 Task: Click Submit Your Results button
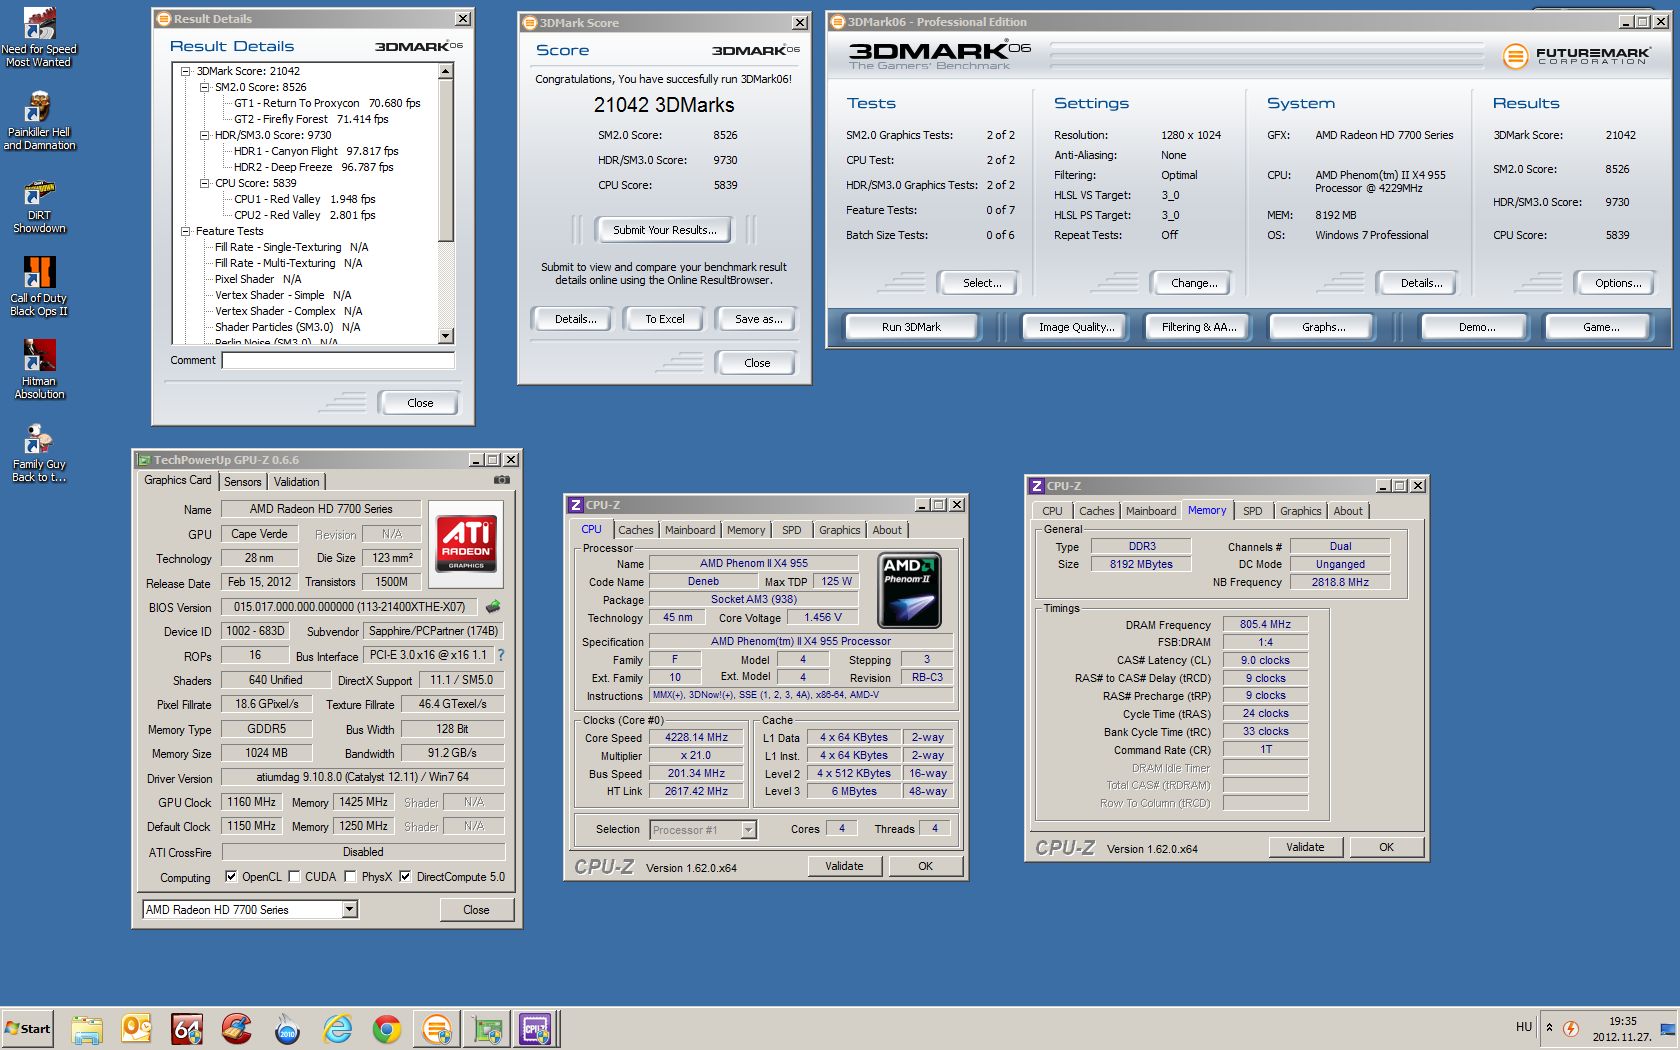[665, 230]
